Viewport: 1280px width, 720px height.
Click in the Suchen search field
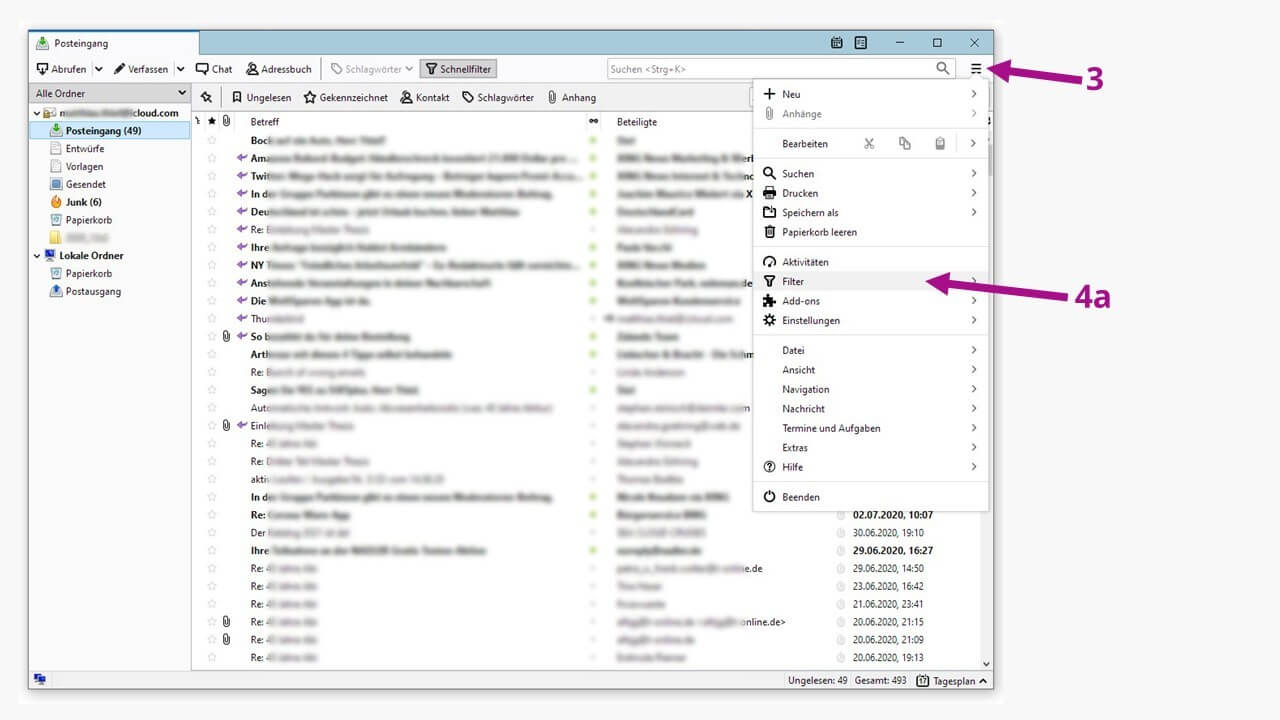pyautogui.click(x=770, y=69)
